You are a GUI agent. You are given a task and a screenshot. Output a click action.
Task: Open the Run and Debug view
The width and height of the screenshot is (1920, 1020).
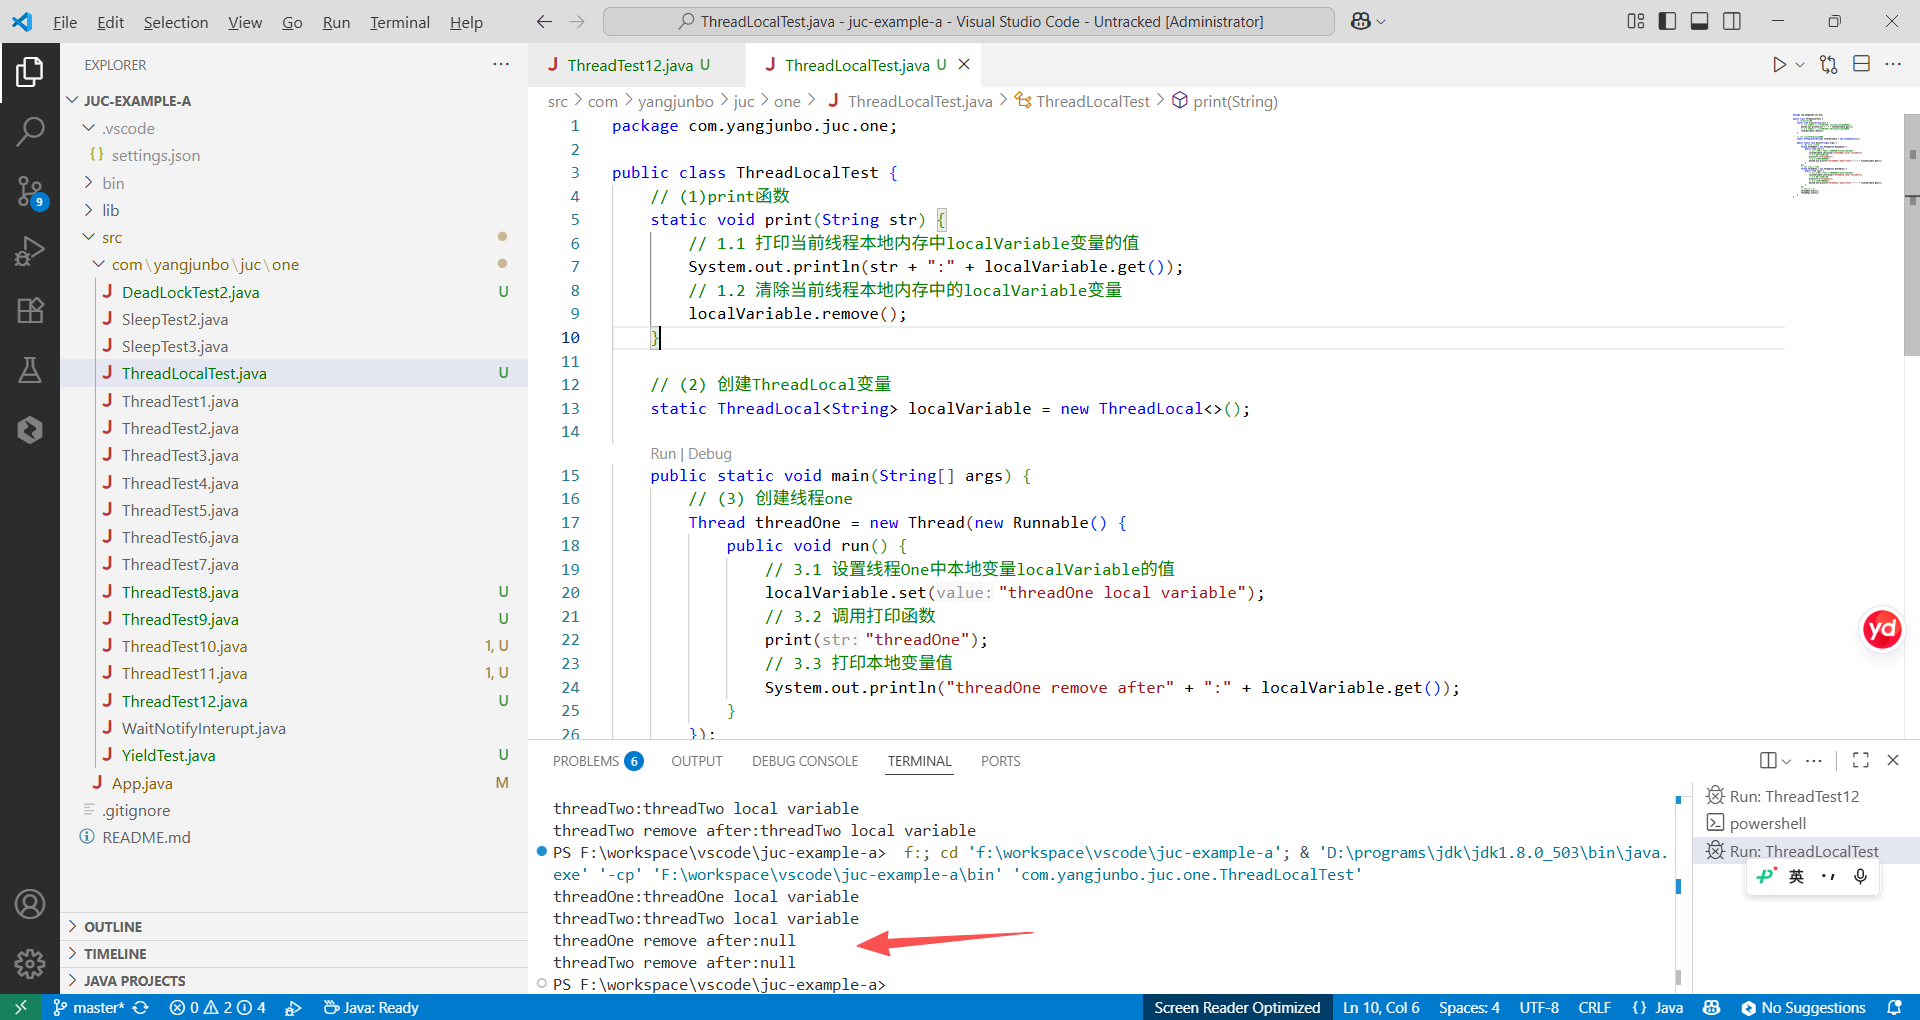click(x=30, y=251)
